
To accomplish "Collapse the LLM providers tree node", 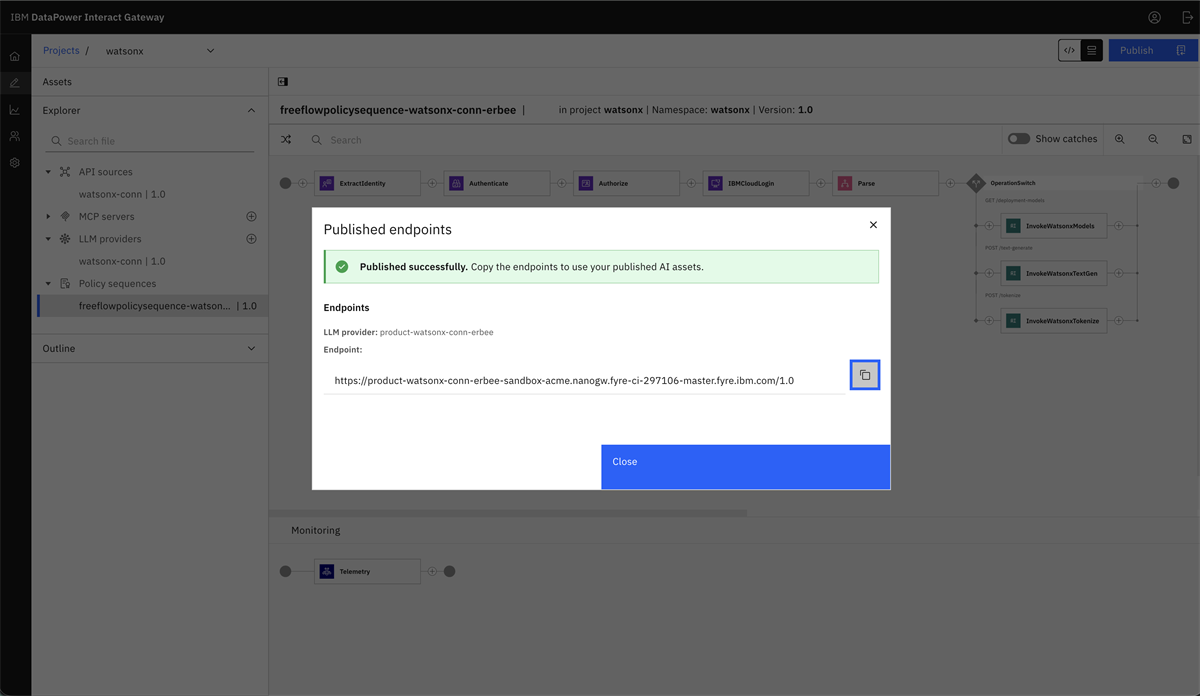I will pyautogui.click(x=48, y=239).
